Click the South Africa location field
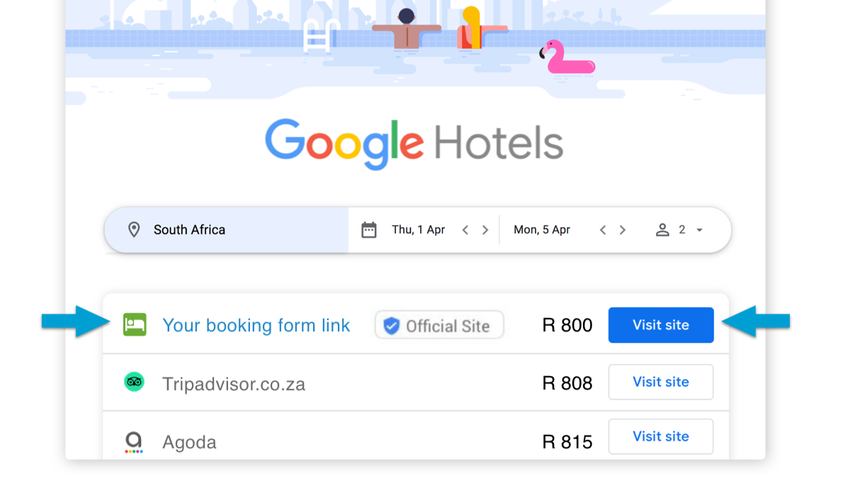The width and height of the screenshot is (850, 478). 190,230
